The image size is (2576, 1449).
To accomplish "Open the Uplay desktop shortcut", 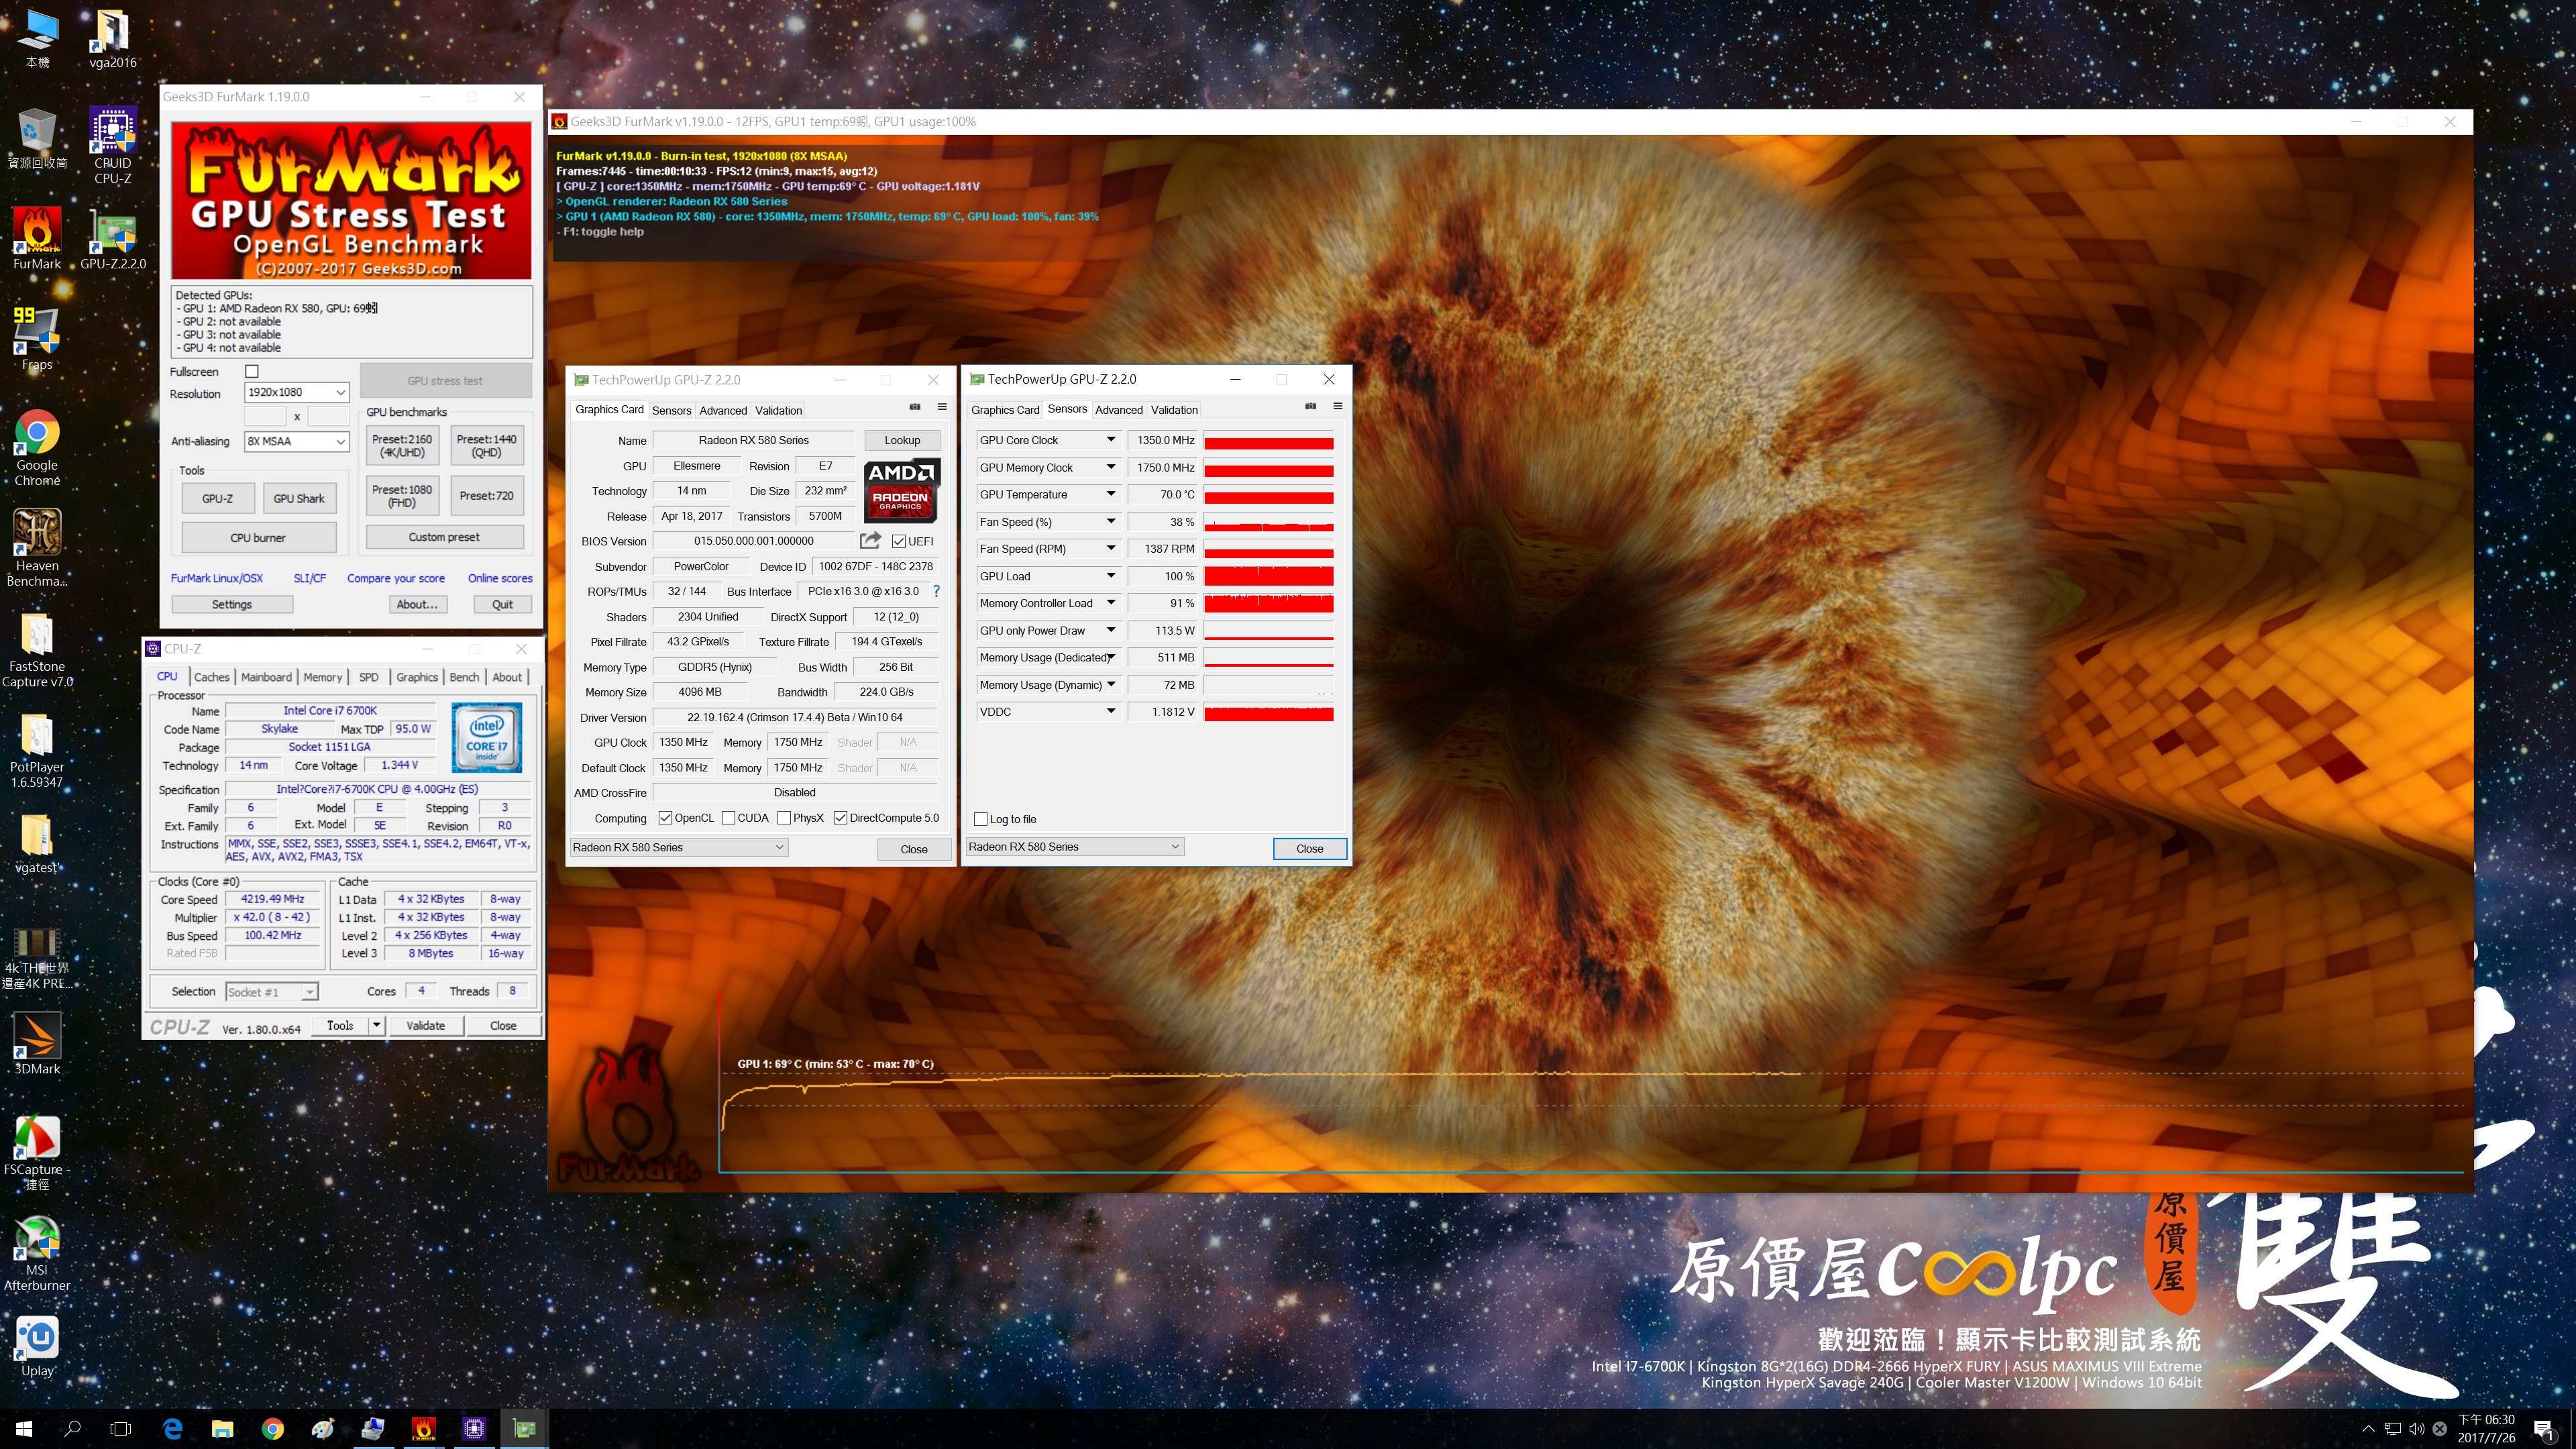I will tap(37, 1346).
